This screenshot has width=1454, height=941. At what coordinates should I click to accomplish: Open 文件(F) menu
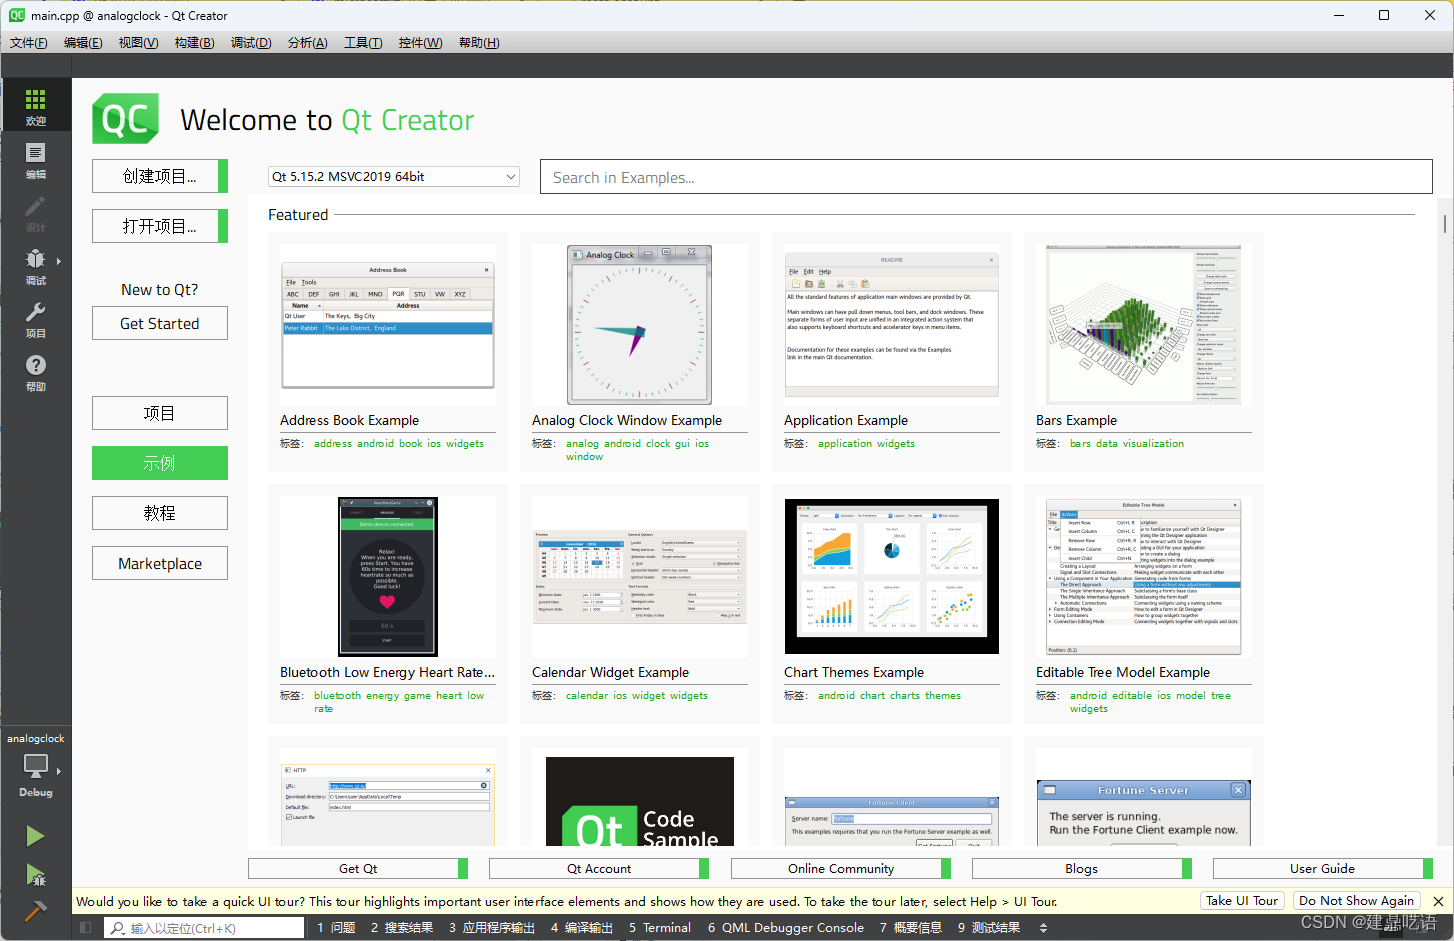tap(29, 43)
